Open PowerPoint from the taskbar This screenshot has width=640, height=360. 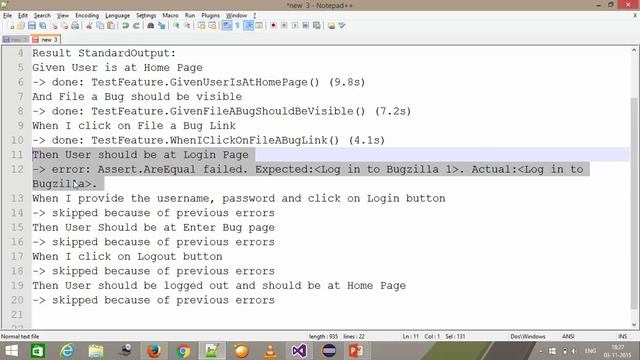point(356,351)
